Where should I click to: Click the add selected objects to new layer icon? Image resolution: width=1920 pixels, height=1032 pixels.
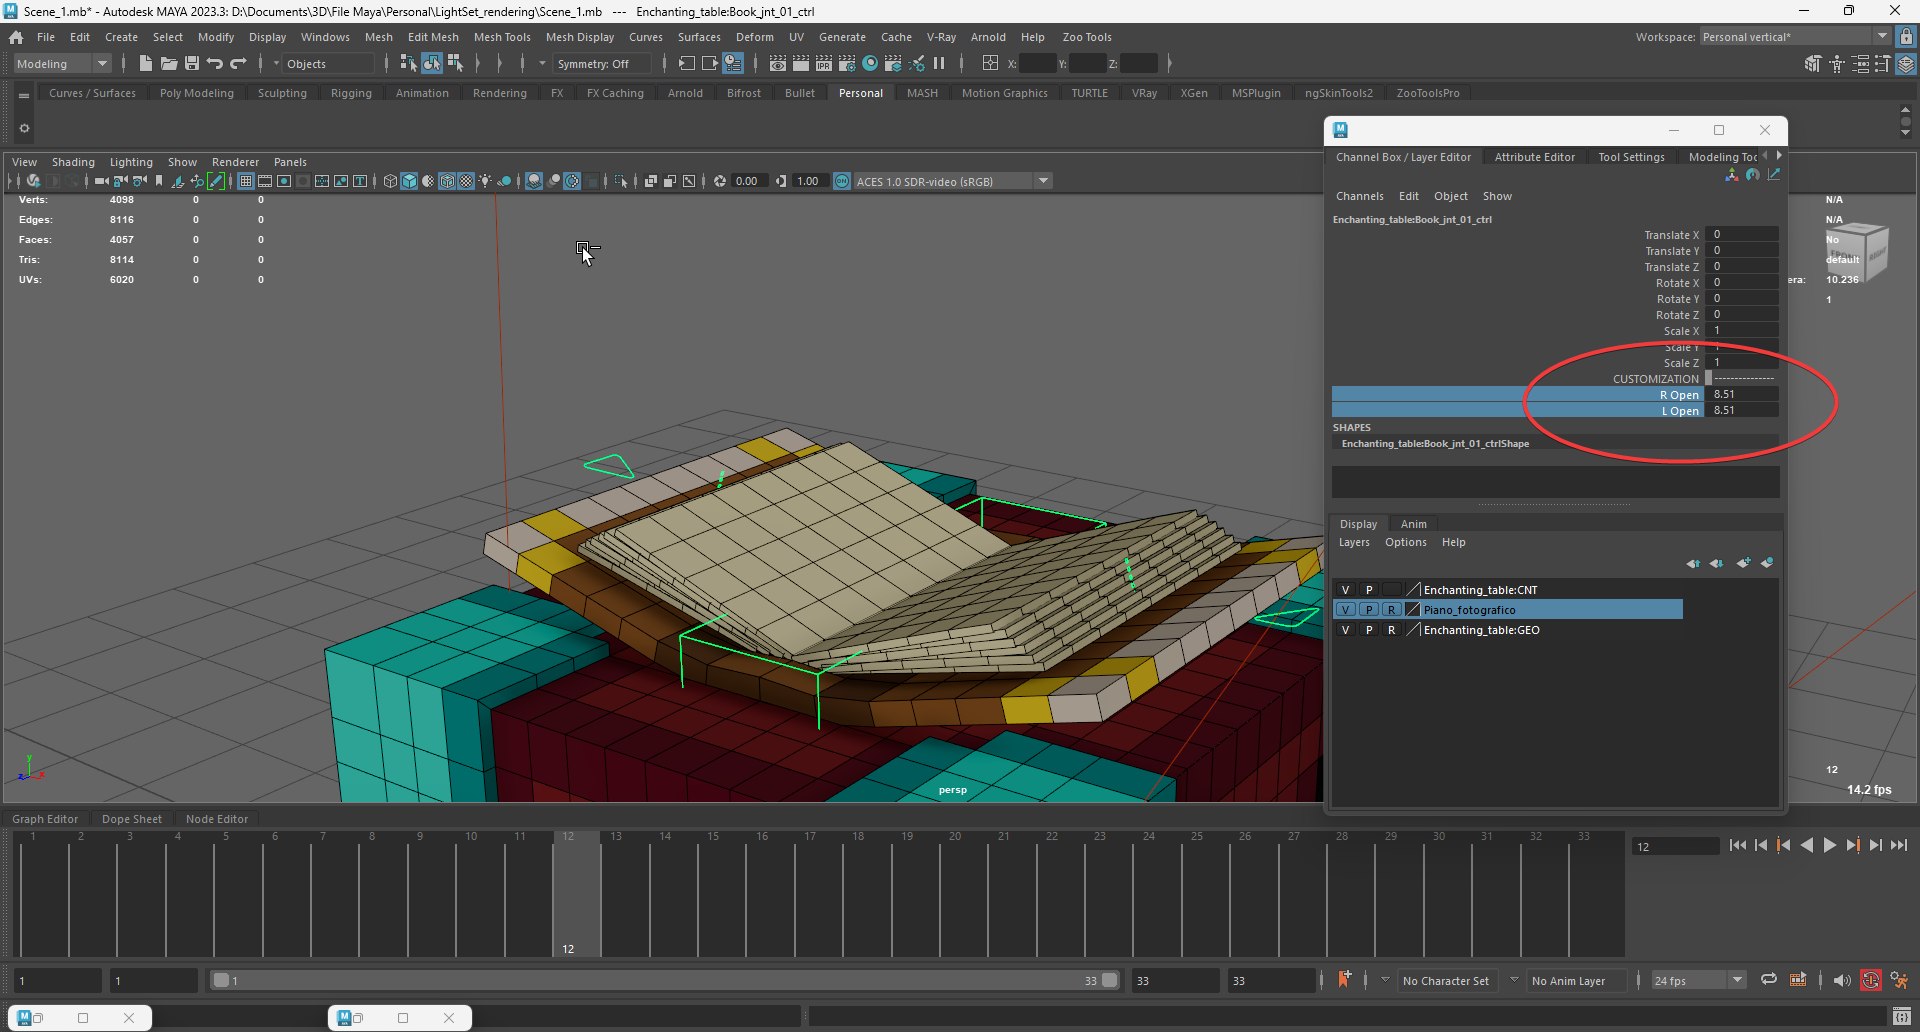(x=1767, y=563)
